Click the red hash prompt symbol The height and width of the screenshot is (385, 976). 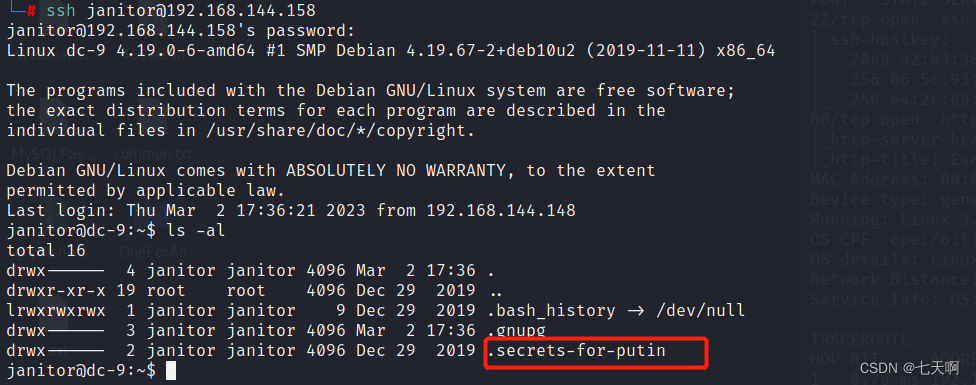[30, 11]
